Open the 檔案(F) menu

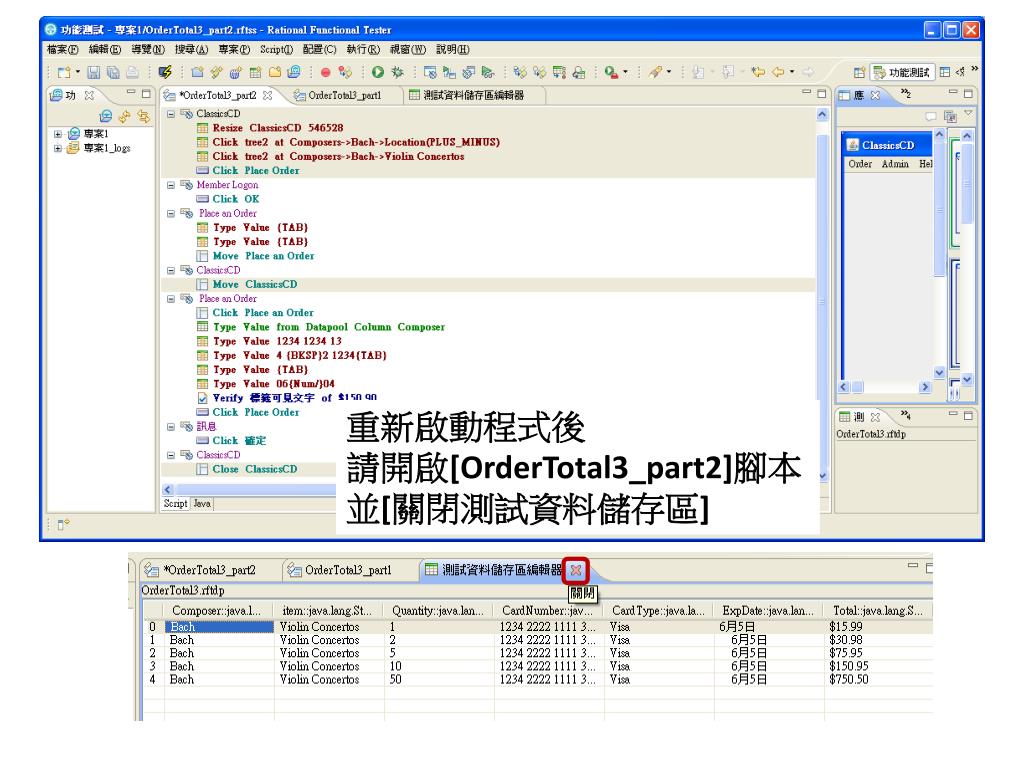coord(63,50)
